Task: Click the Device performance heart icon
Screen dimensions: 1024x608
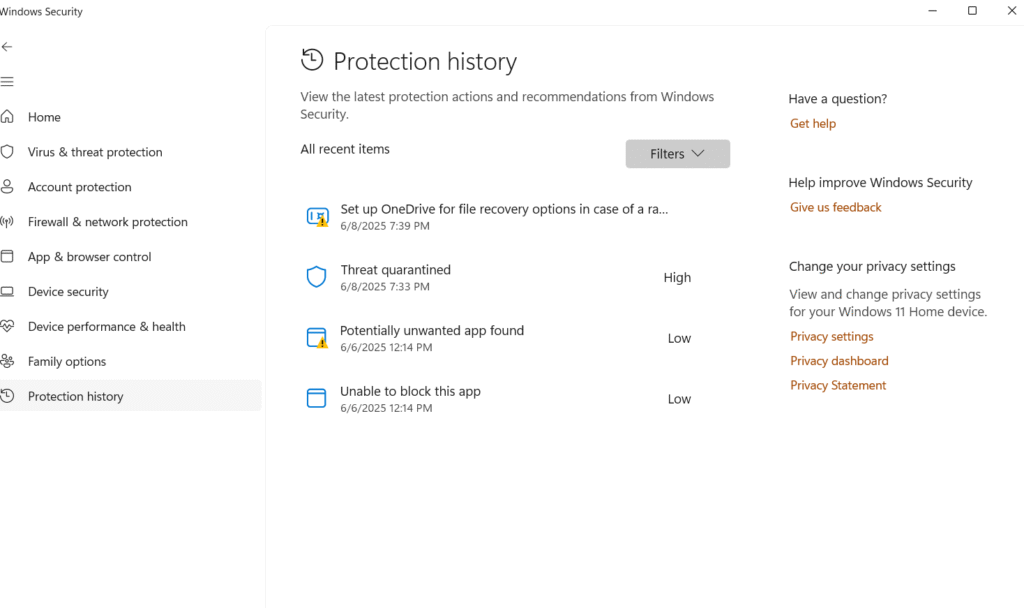Action: (7, 326)
